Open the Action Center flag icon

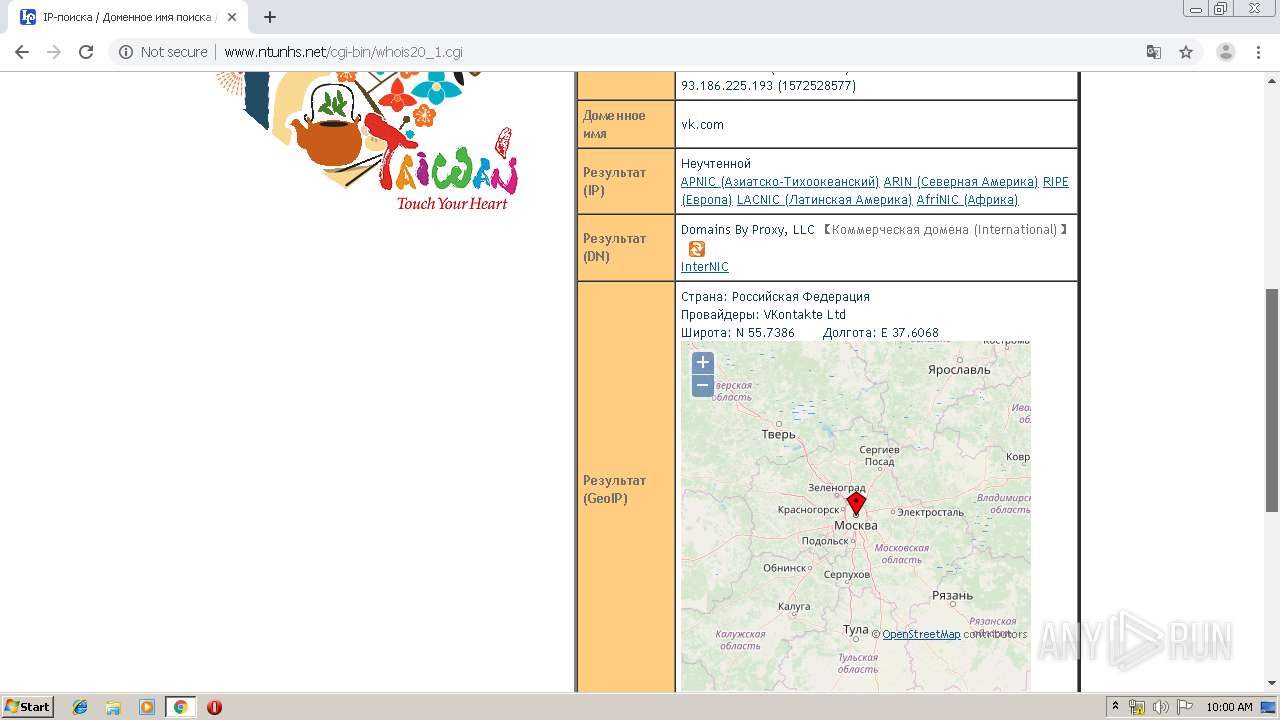pyautogui.click(x=1184, y=707)
